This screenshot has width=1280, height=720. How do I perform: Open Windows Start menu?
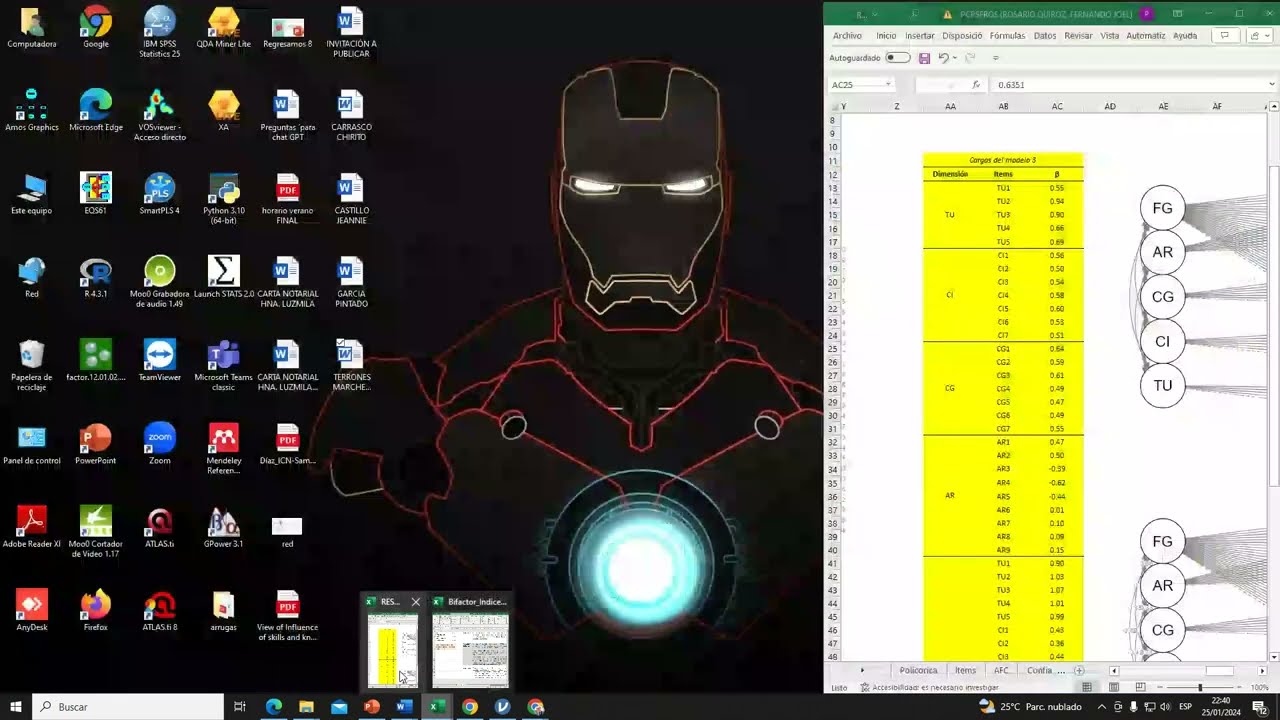coord(15,707)
